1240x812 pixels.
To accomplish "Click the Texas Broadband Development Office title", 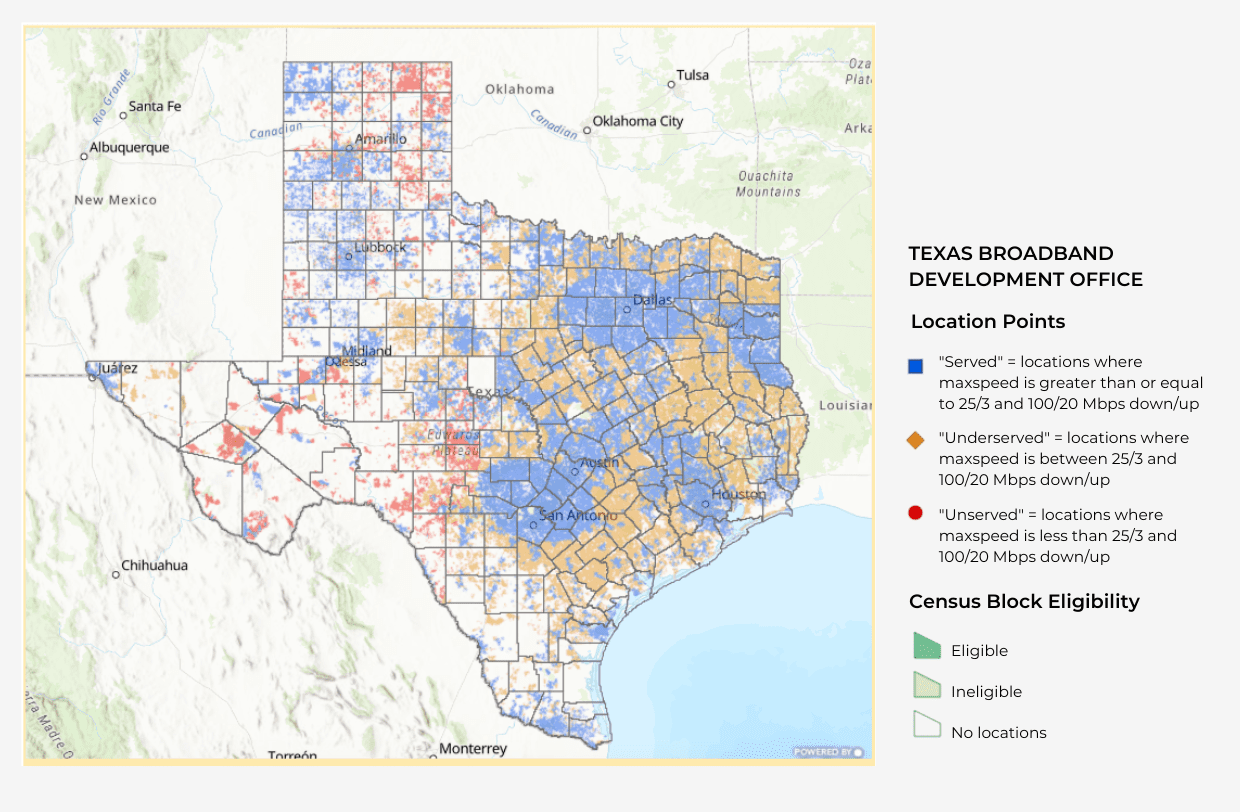I will point(1026,266).
